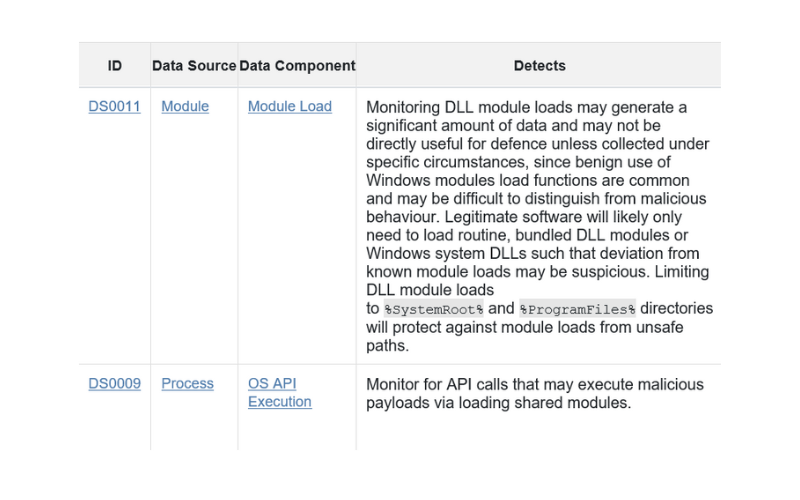
Task: Follow the Module Load component link
Action: 290,106
